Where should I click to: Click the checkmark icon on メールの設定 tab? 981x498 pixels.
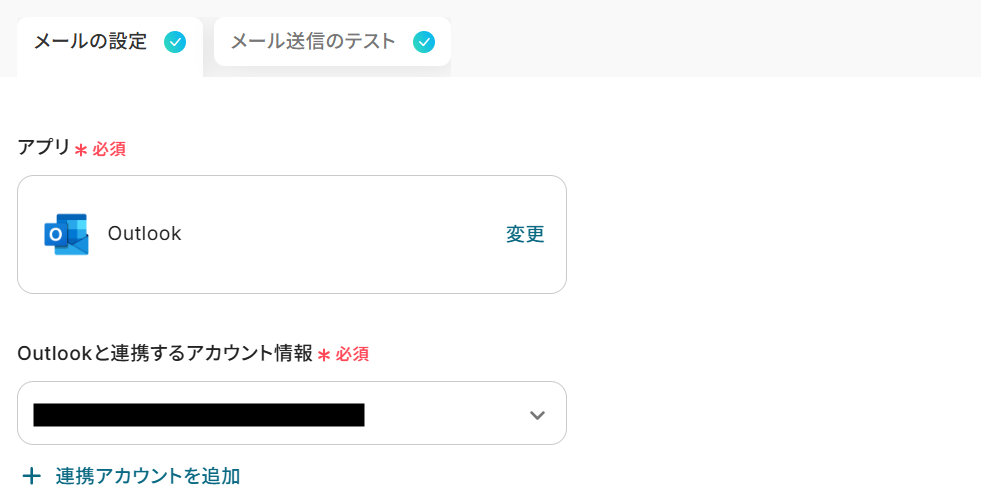pyautogui.click(x=175, y=42)
